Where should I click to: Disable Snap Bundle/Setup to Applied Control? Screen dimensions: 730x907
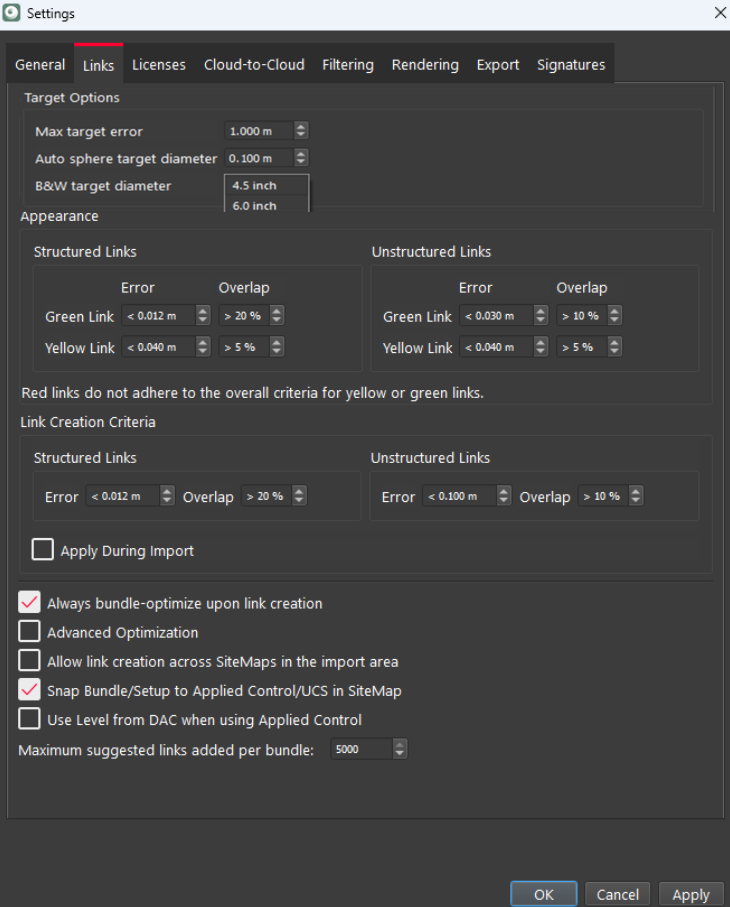(30, 690)
